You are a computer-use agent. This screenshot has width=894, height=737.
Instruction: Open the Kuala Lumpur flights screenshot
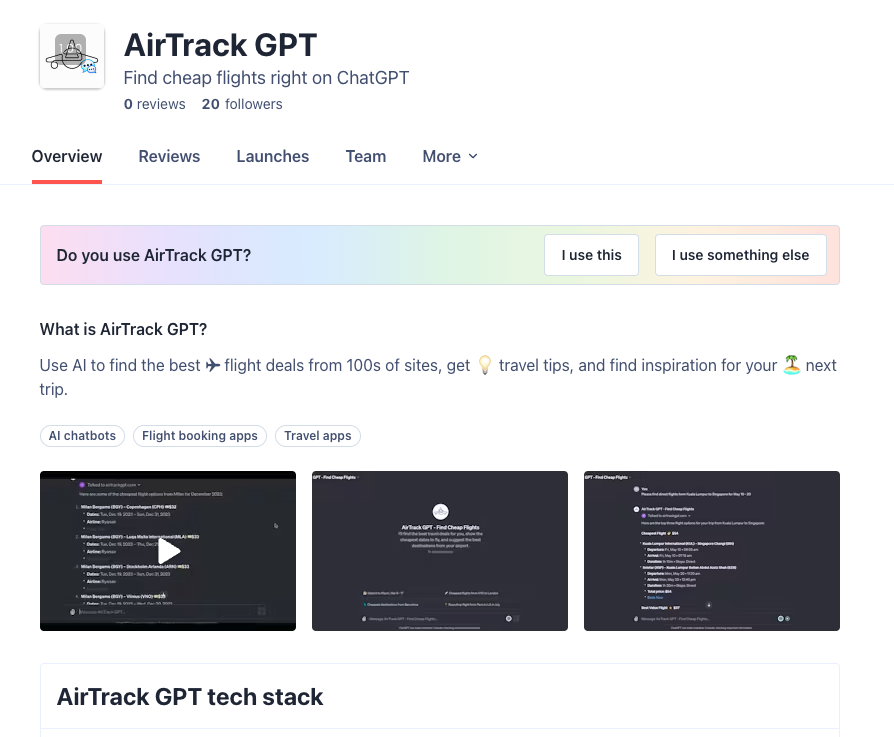point(712,551)
